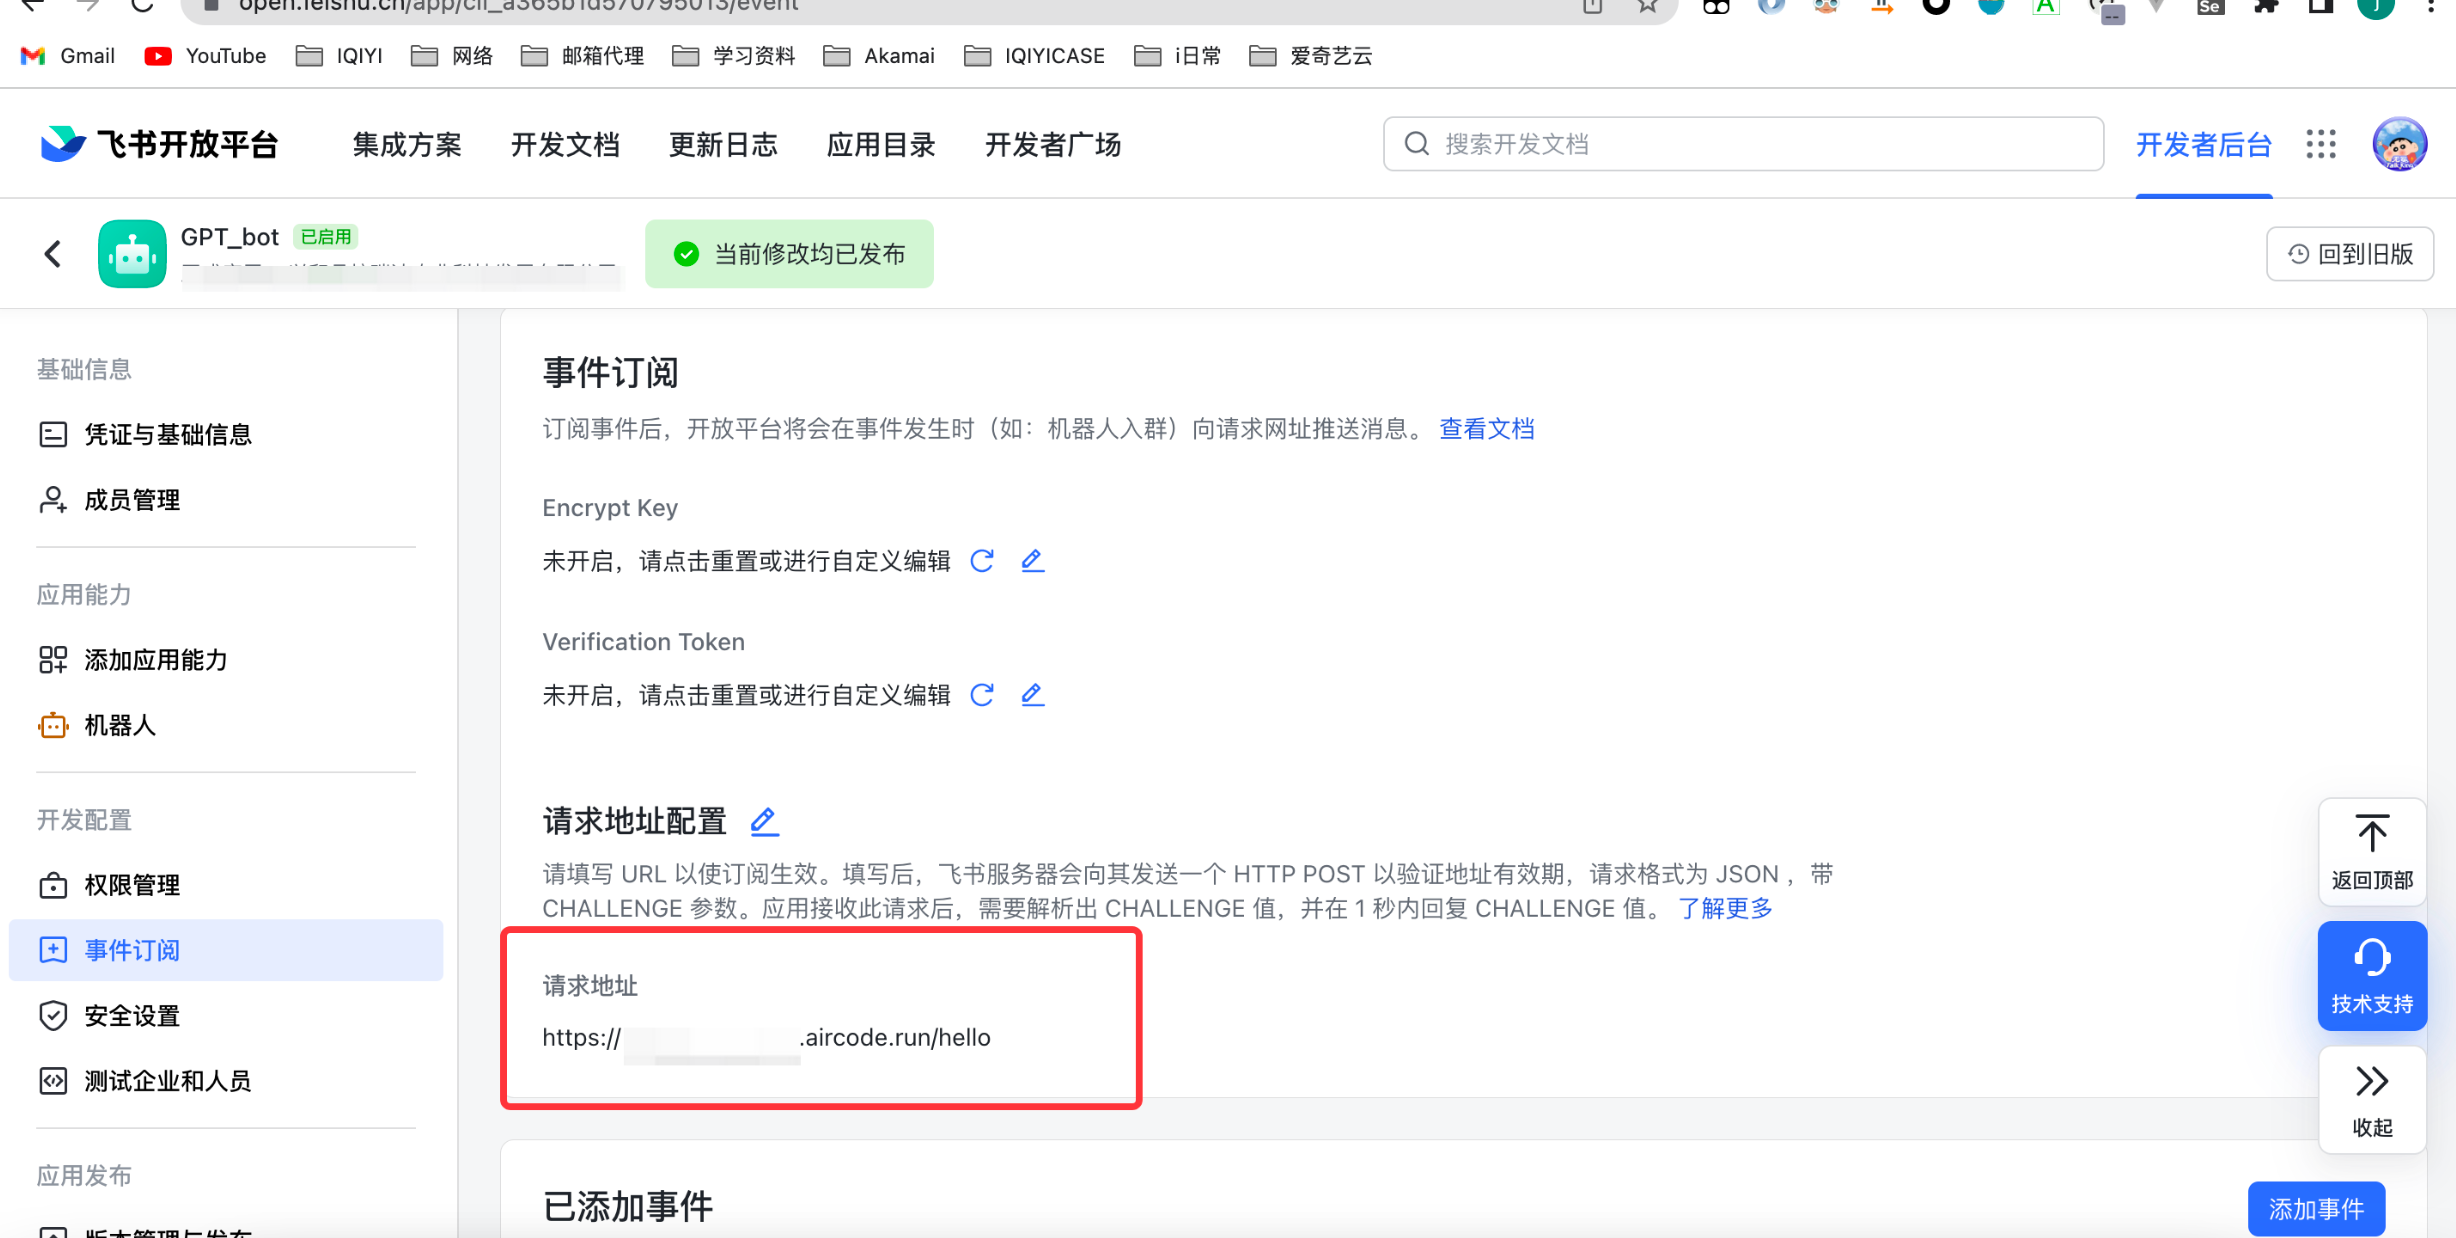
Task: Open 开发文档 in top navigation
Action: coord(565,145)
